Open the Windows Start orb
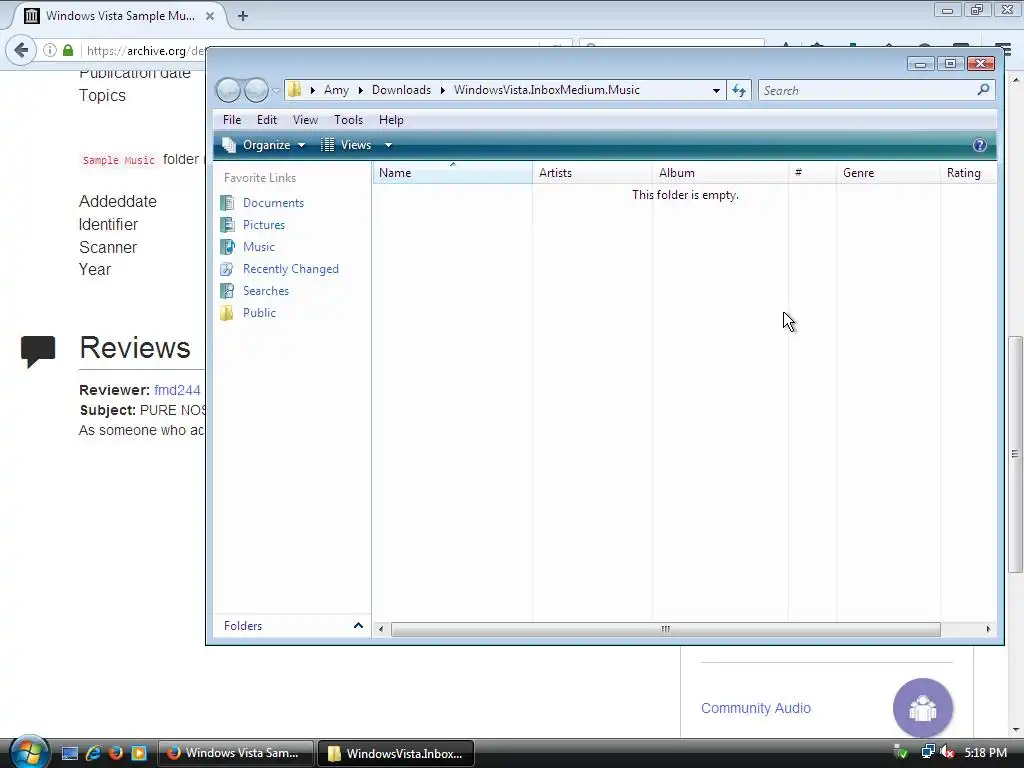The image size is (1024, 768). [28, 752]
